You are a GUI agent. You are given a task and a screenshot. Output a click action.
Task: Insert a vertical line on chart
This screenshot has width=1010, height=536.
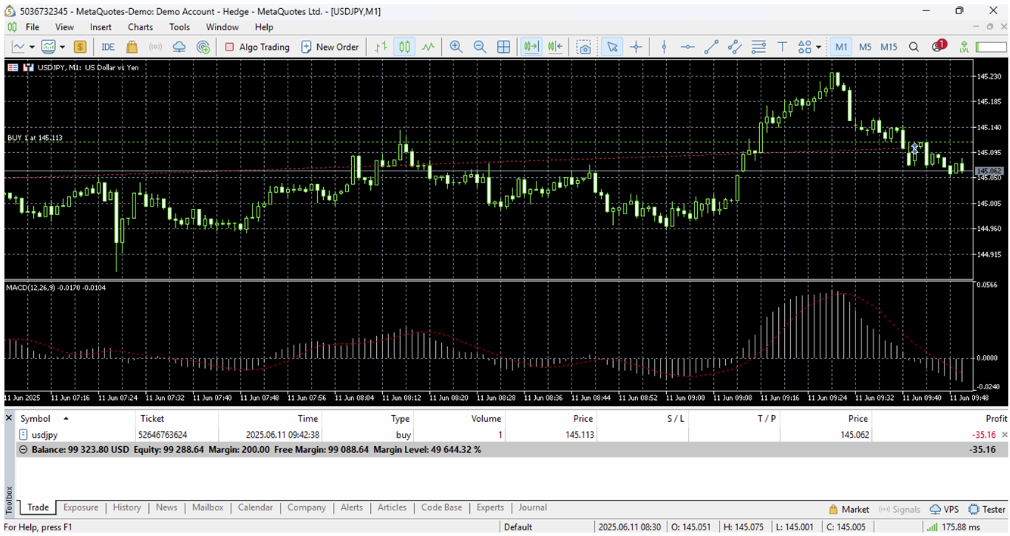tap(664, 47)
